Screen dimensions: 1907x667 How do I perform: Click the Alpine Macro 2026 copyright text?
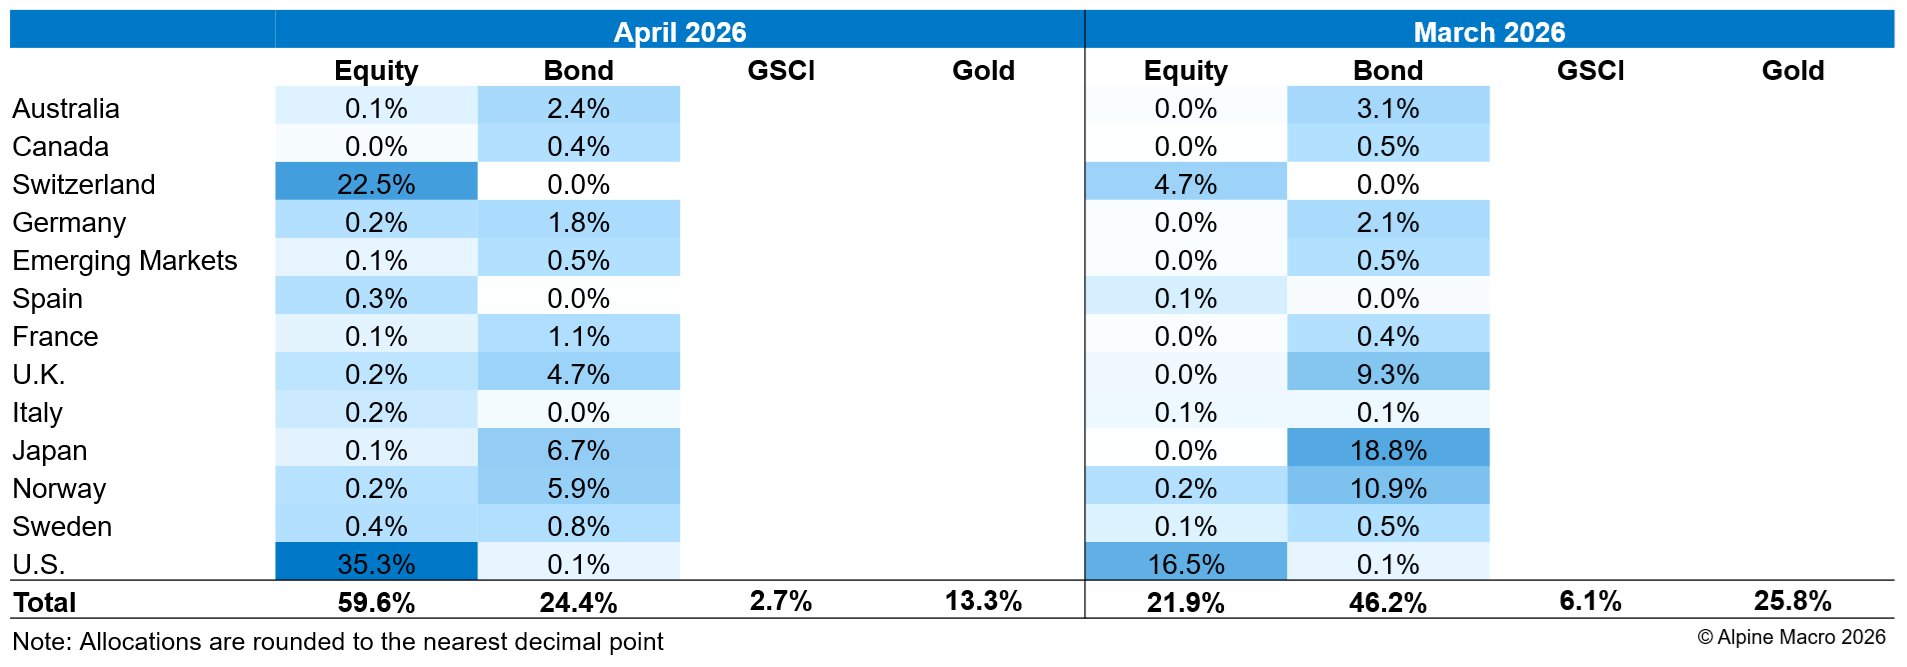[x=1791, y=637]
